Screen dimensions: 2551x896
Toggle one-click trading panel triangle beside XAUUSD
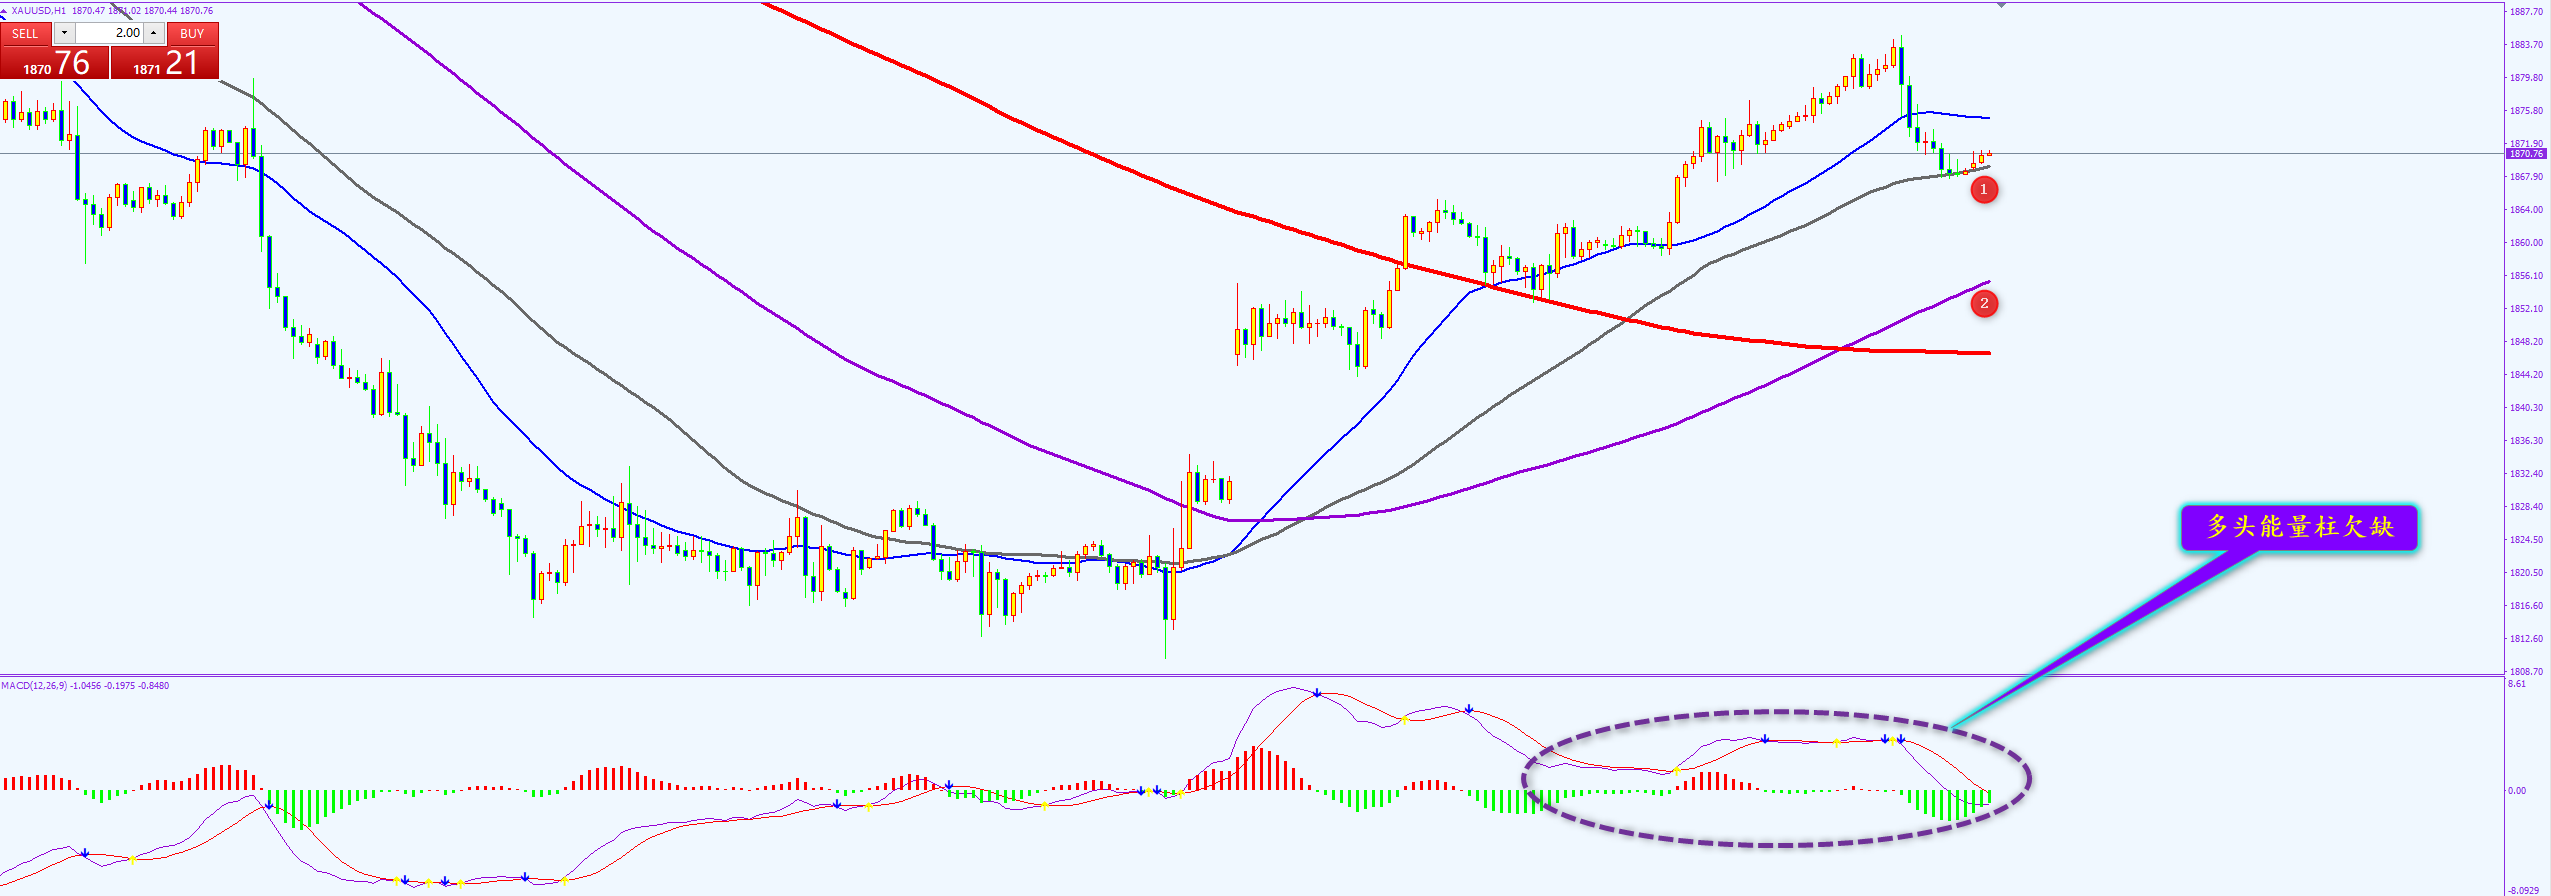tap(4, 12)
